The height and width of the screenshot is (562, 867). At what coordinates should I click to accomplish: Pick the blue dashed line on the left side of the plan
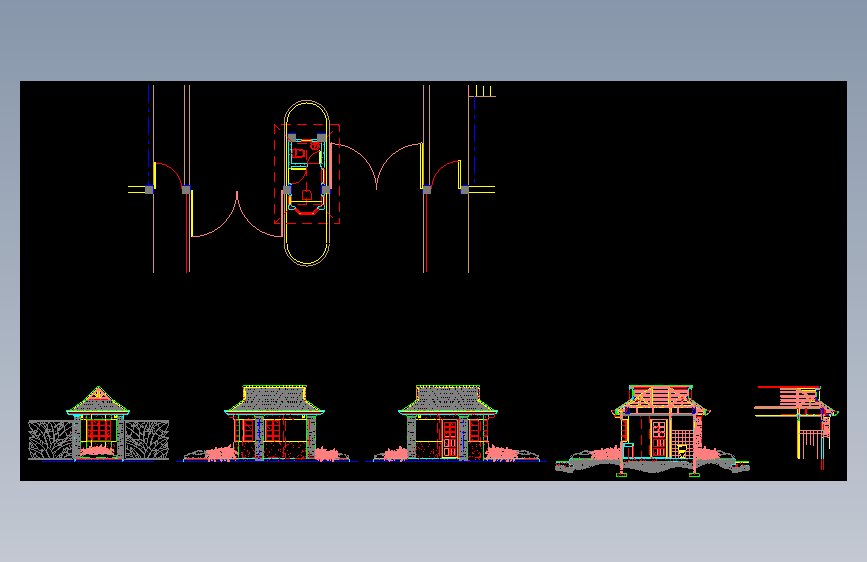pyautogui.click(x=149, y=133)
